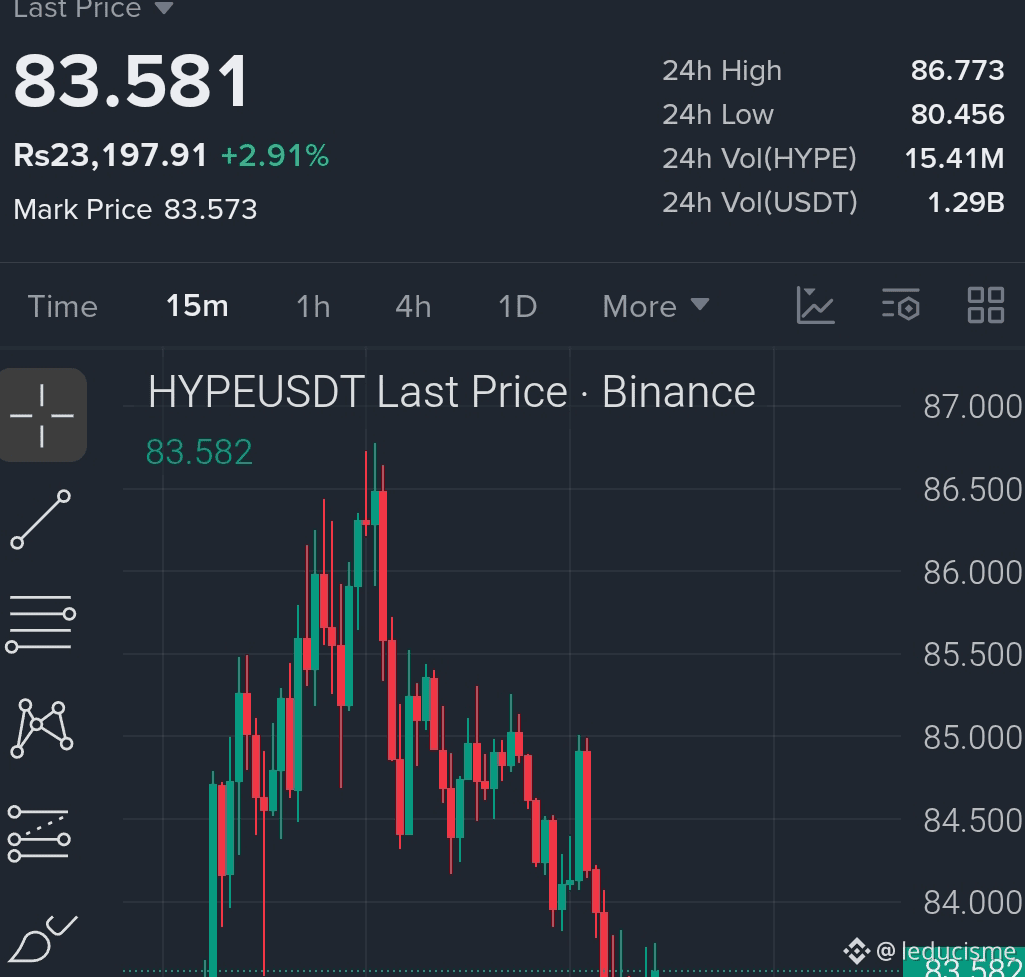This screenshot has width=1025, height=977.
Task: Click the 86.000 price axis label
Action: pyautogui.click(x=973, y=572)
